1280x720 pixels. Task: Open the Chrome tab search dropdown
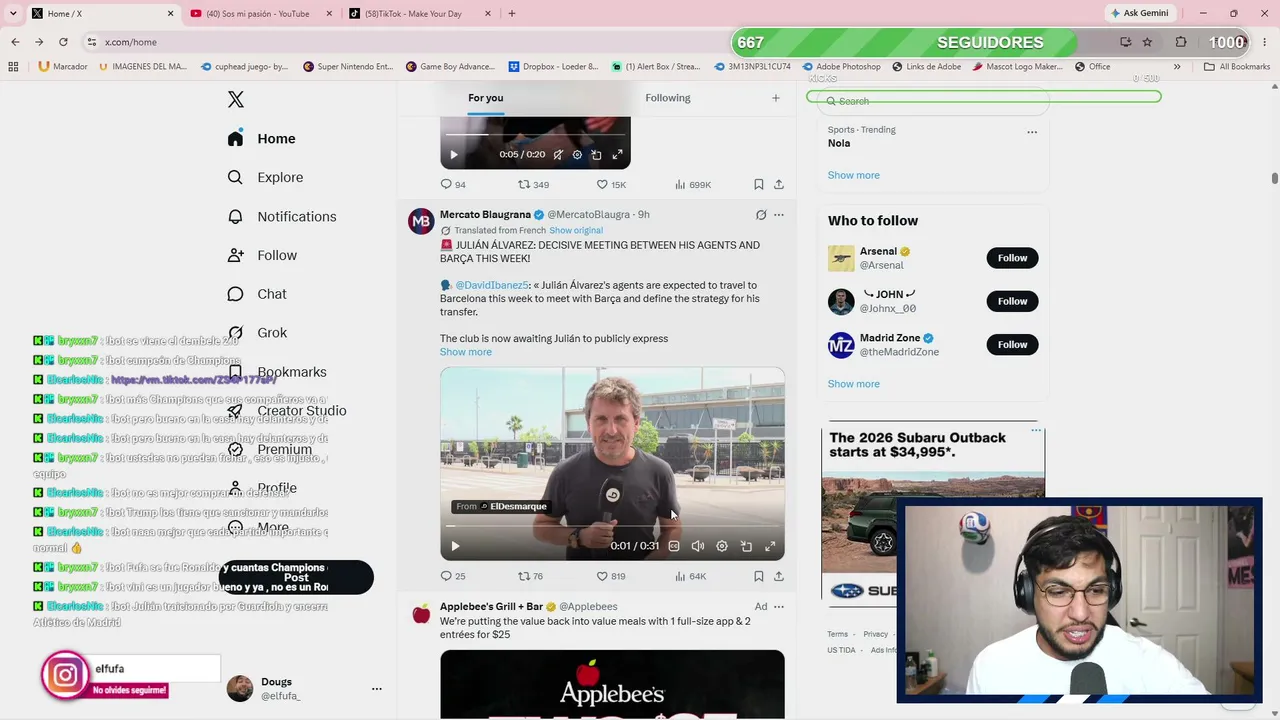click(x=12, y=13)
